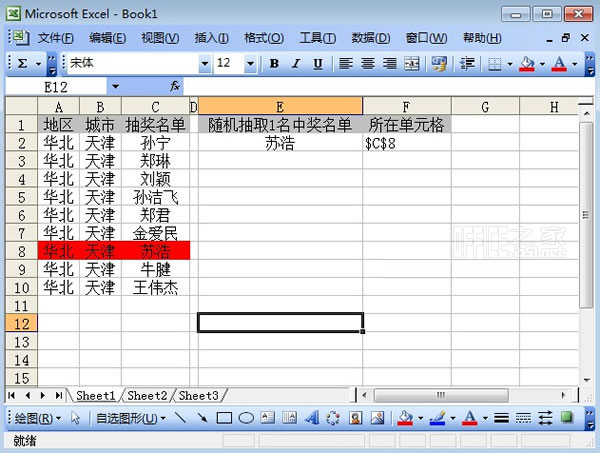The width and height of the screenshot is (600, 453).
Task: Toggle italic formatting
Action: click(296, 63)
